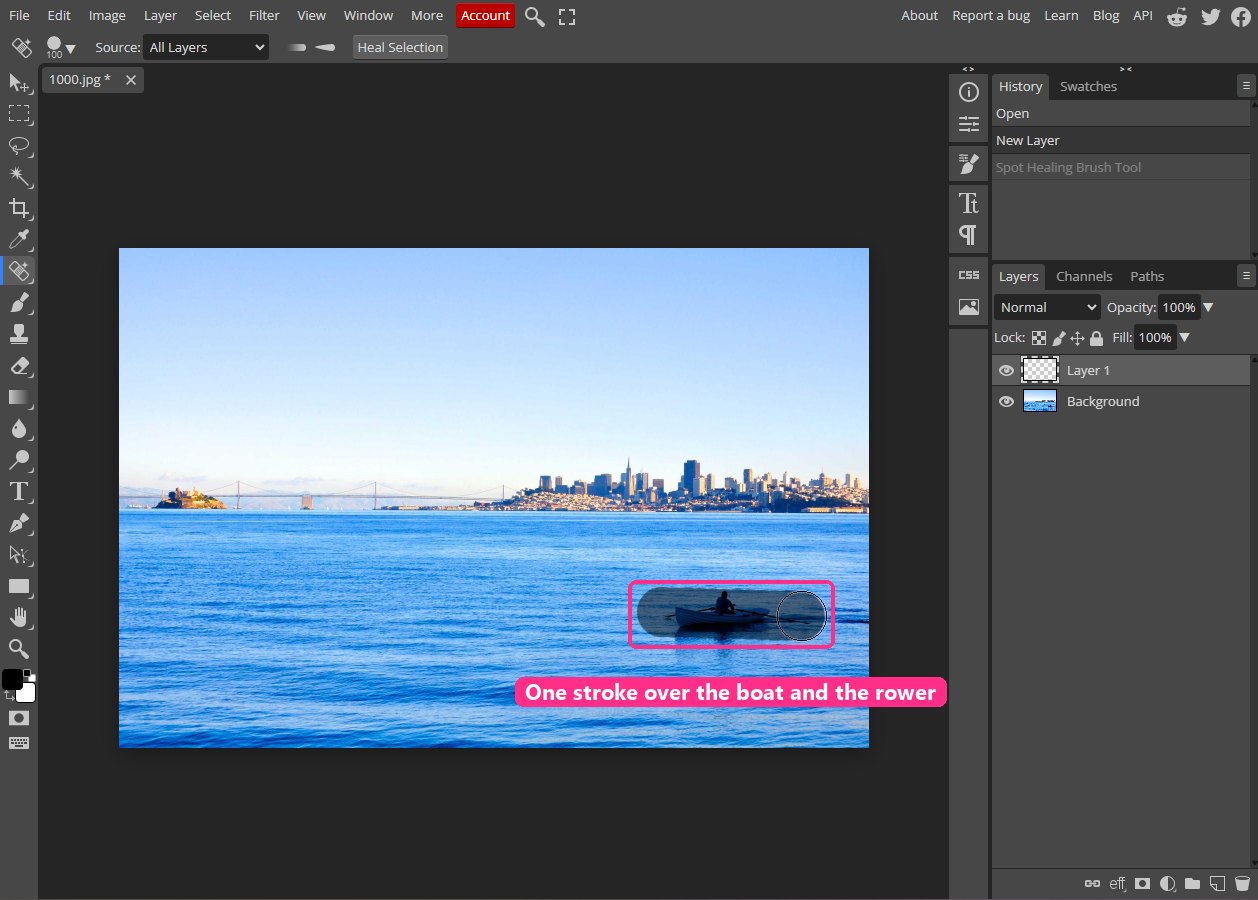The image size is (1258, 900).
Task: Open the CSS side panel
Action: tap(968, 275)
